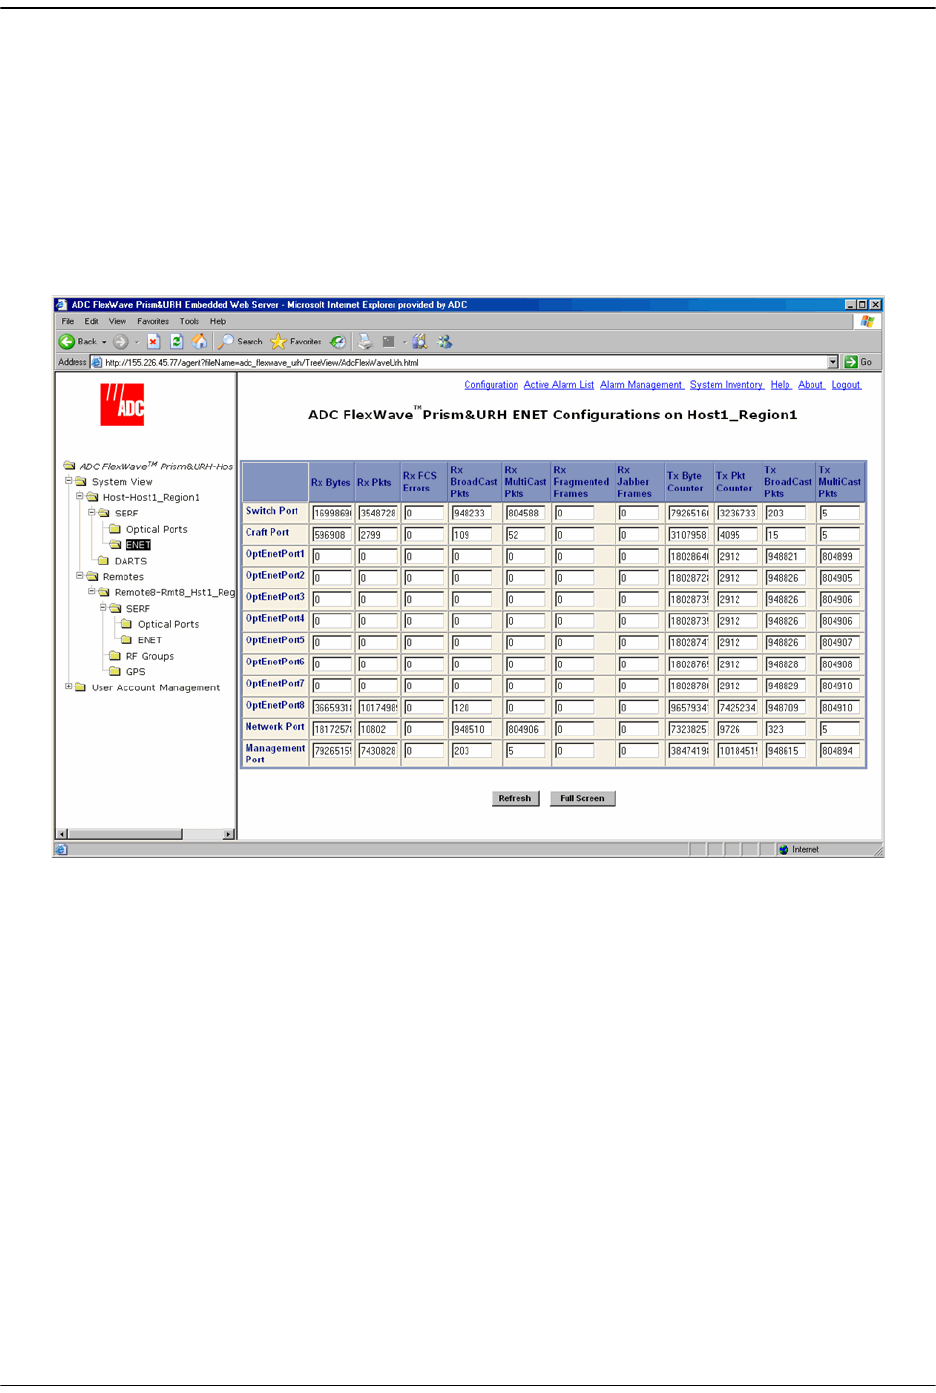Open the Help menu in menu bar
Viewport: 936px width, 1393px height.
(x=218, y=322)
